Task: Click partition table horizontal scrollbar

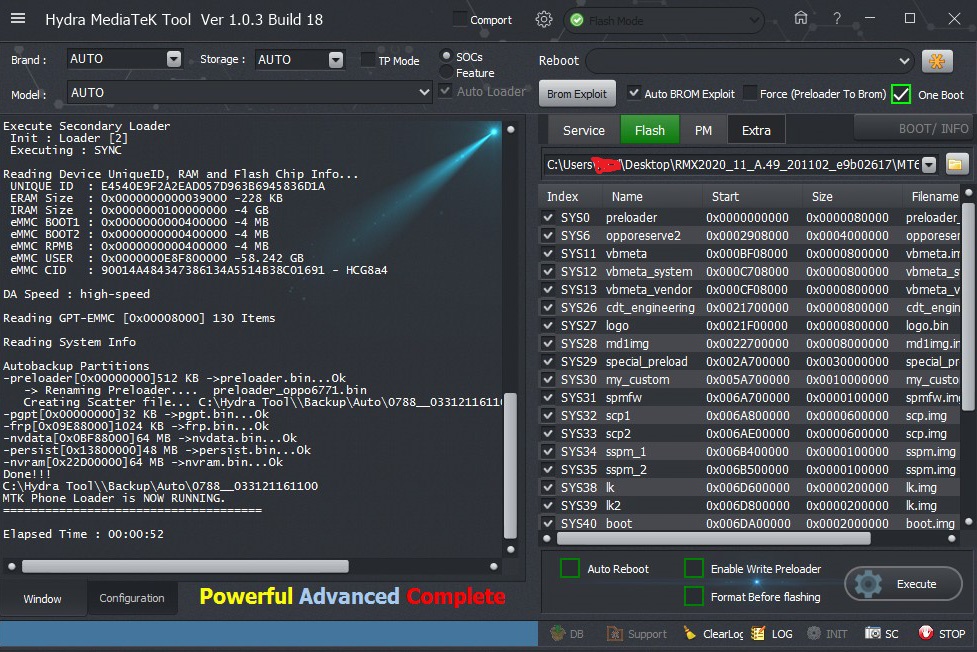Action: pos(713,539)
